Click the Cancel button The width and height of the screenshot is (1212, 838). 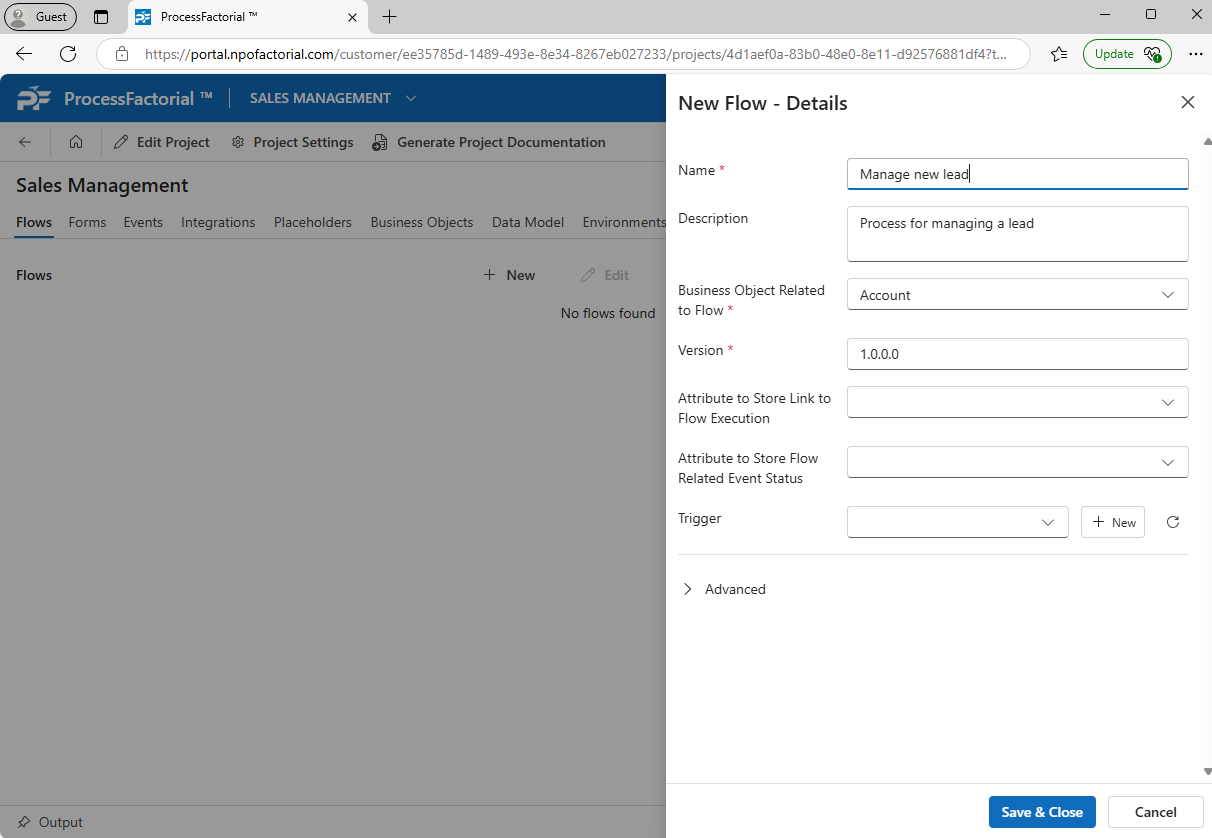[1155, 812]
